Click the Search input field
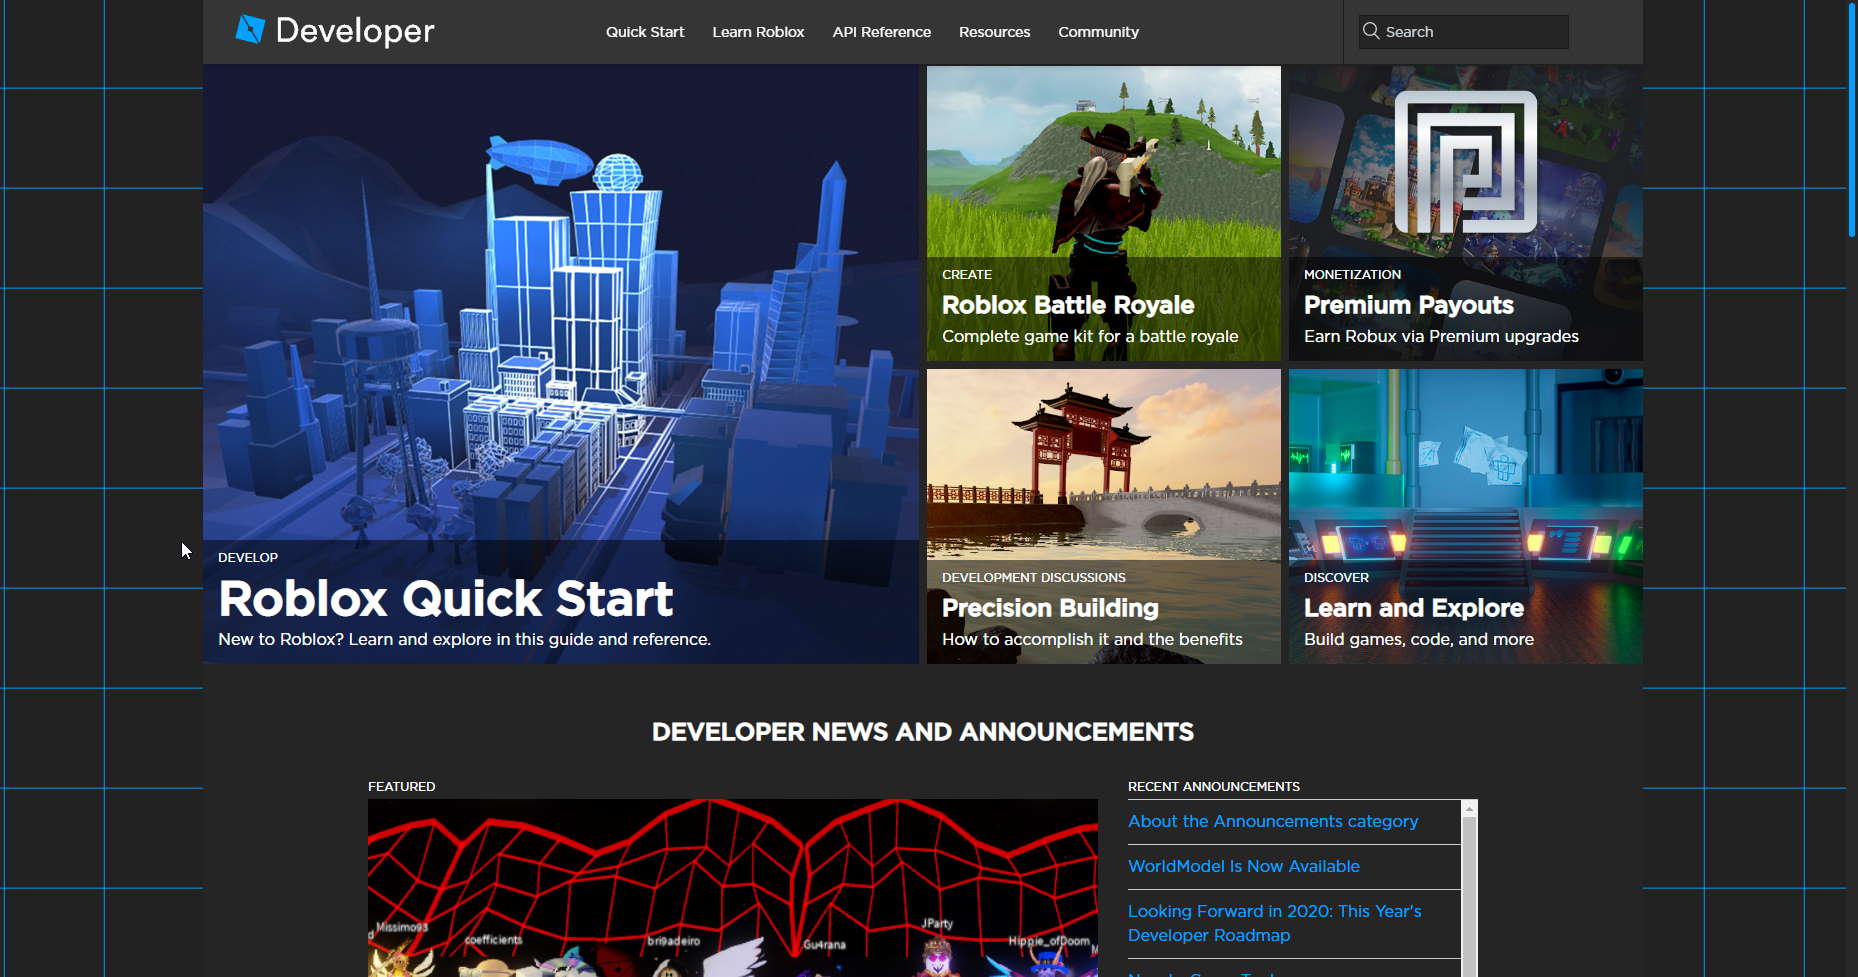The image size is (1858, 977). click(x=1463, y=32)
